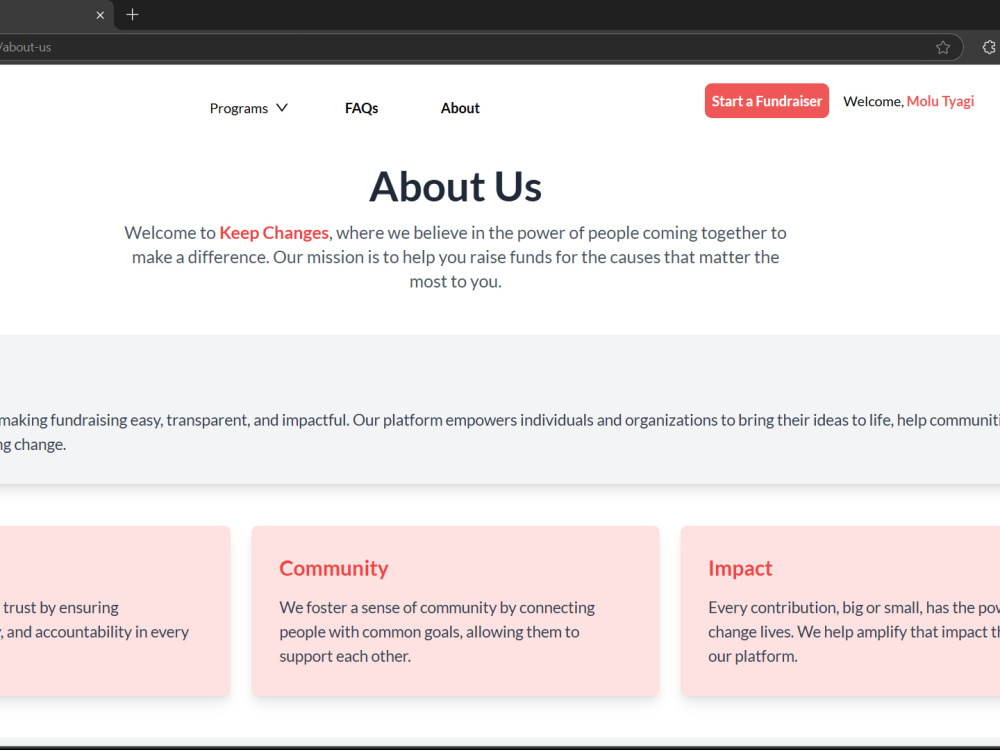This screenshot has height=750, width=1000.
Task: Click the chevron beside Programs
Action: click(x=282, y=108)
